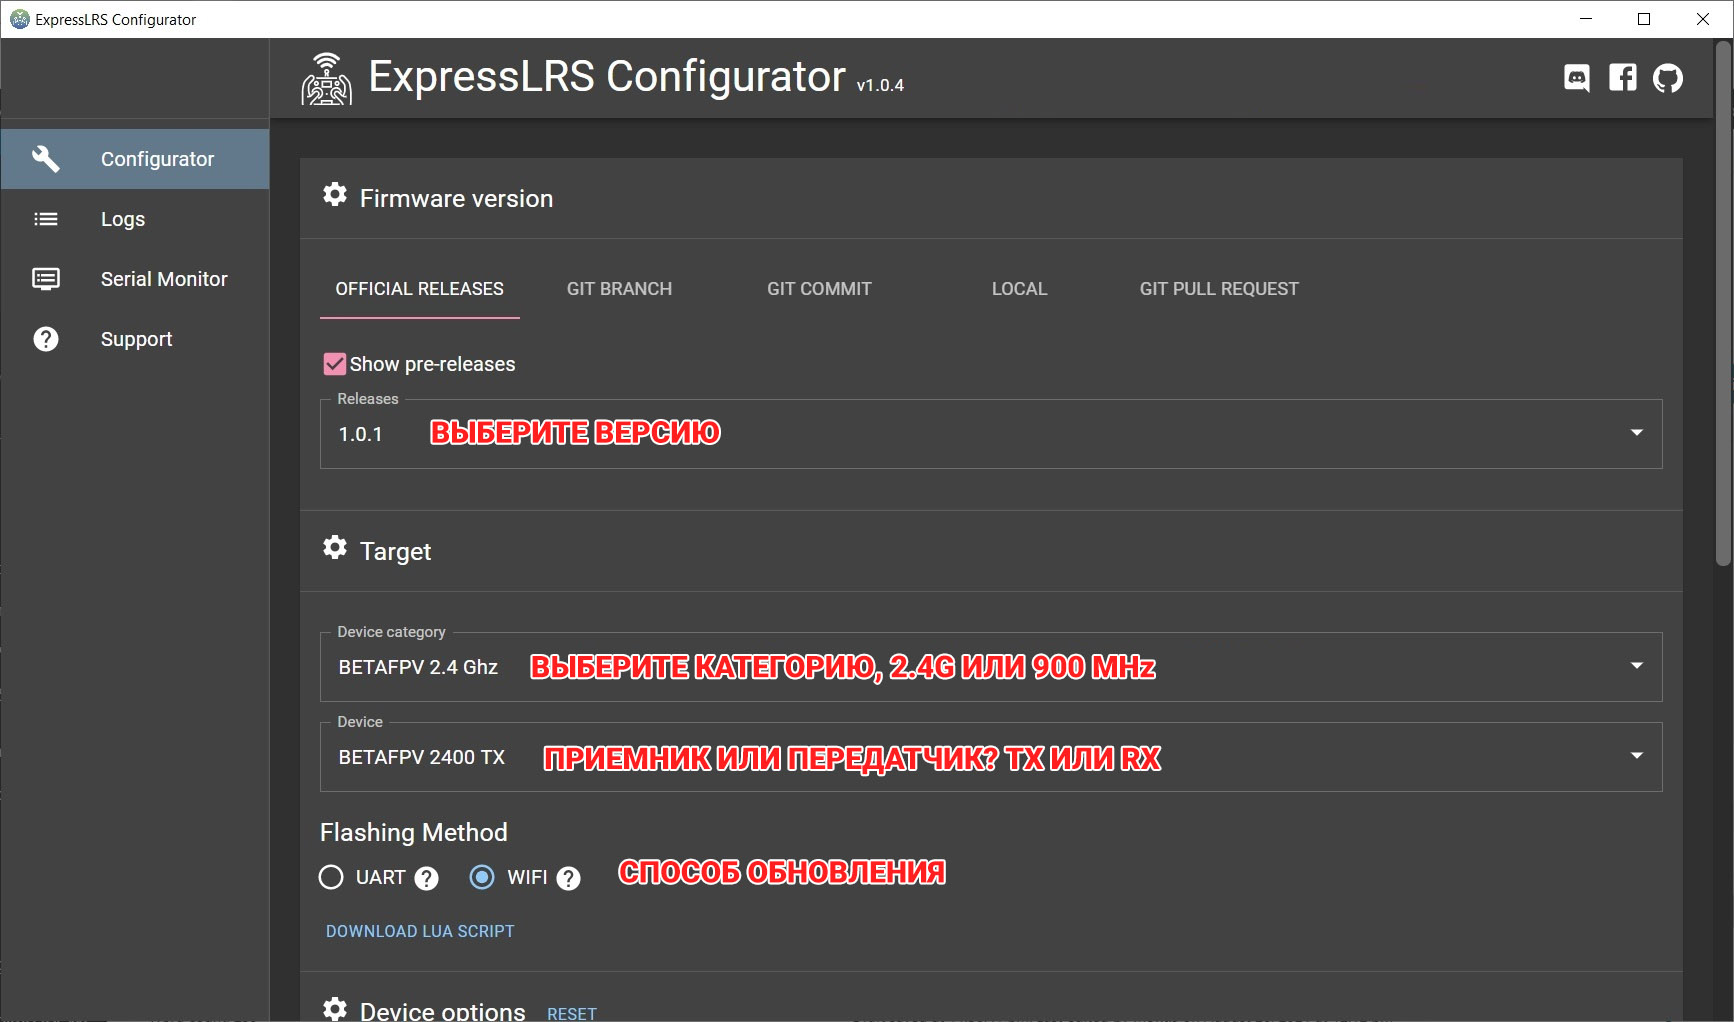Switch to Git Commit tab
This screenshot has height=1022, width=1734.
point(820,289)
